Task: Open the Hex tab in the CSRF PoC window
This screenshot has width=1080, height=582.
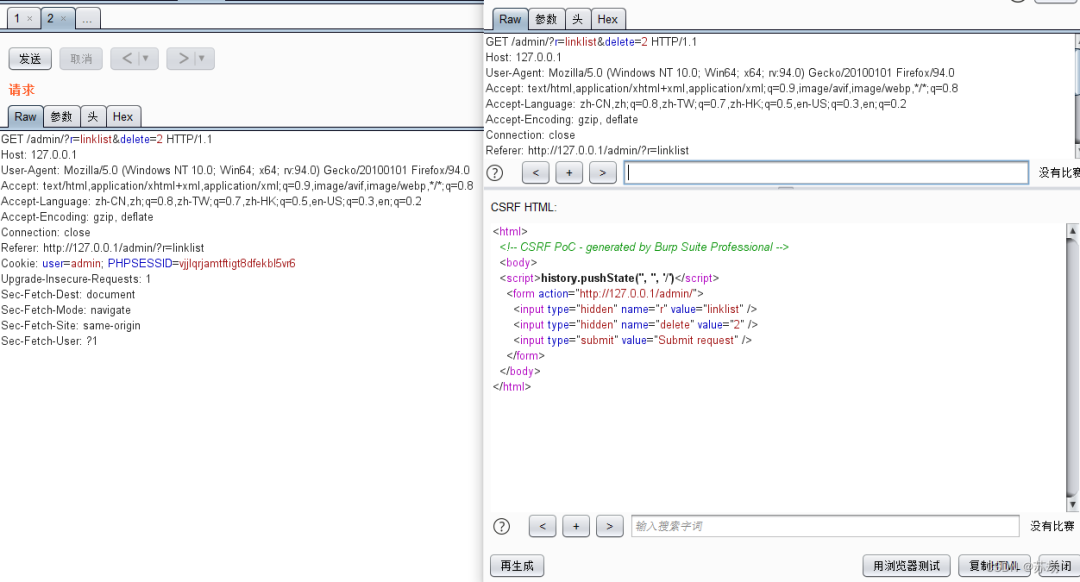Action: pyautogui.click(x=608, y=19)
